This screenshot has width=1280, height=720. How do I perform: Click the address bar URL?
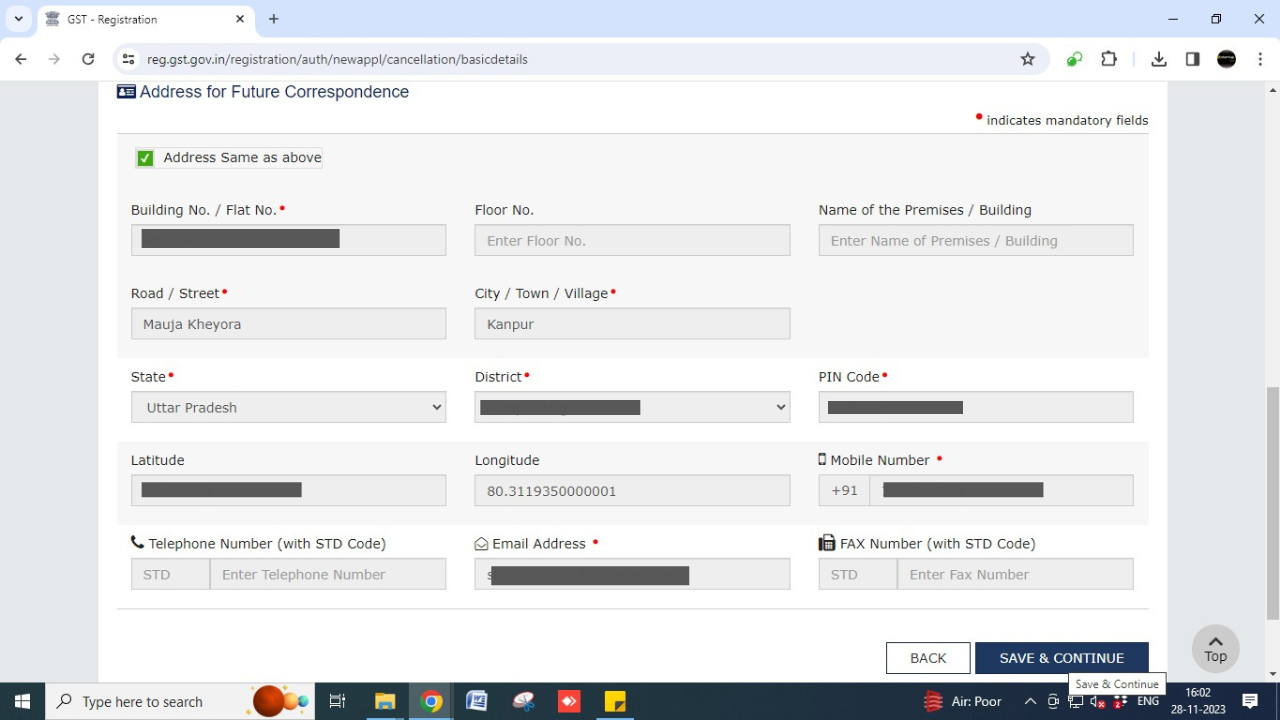click(337, 59)
